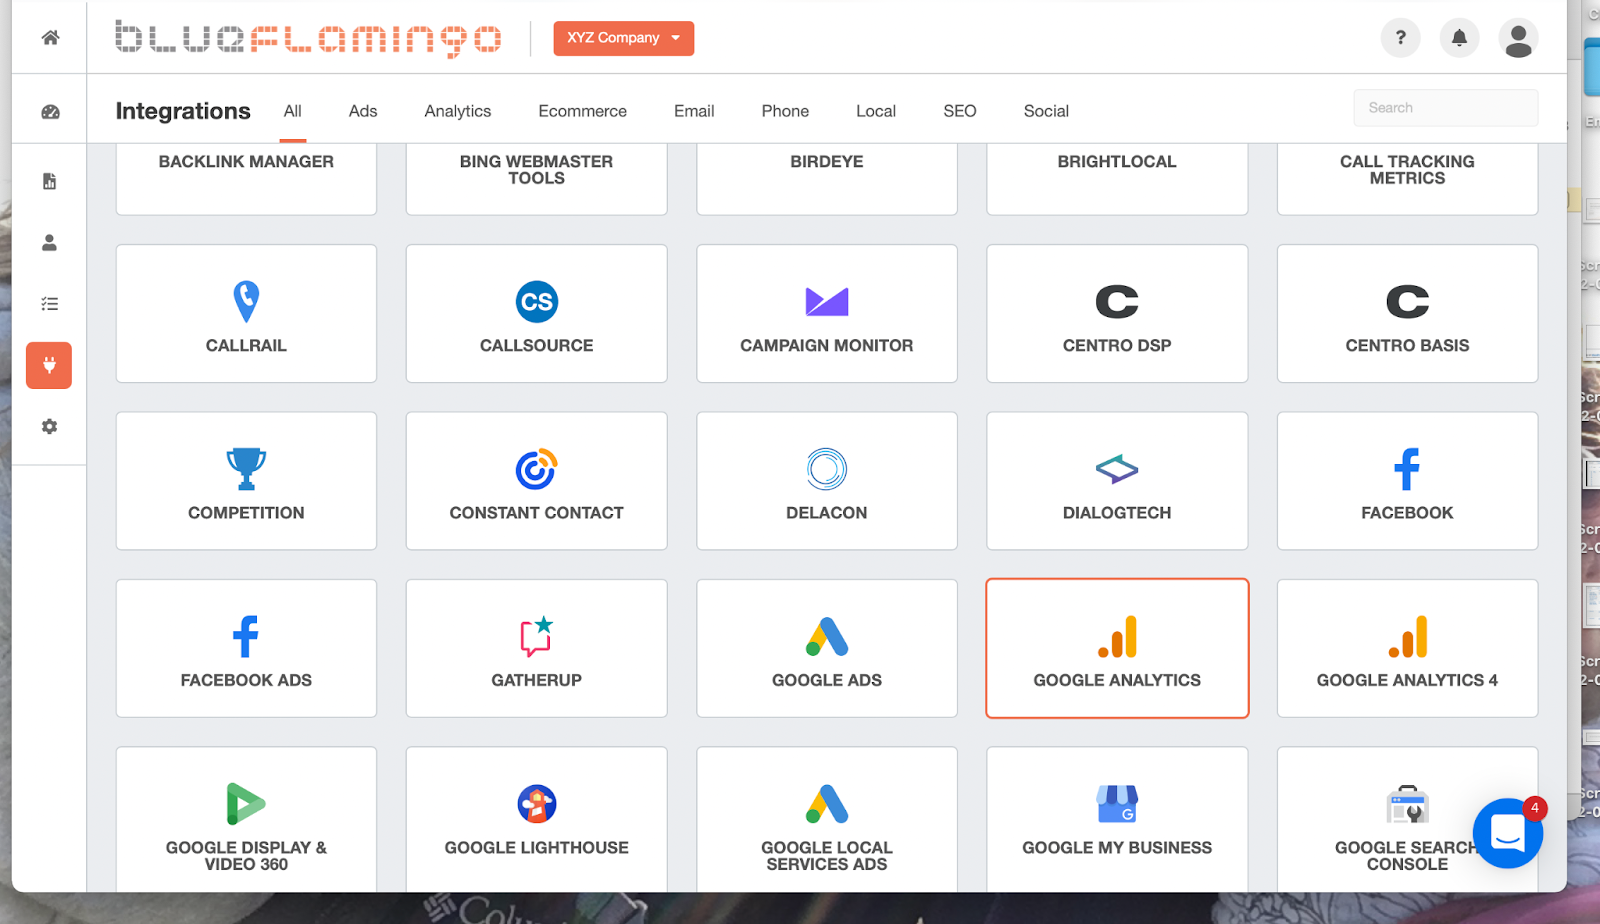1600x924 pixels.
Task: Open the chat widget bubble
Action: click(x=1507, y=832)
